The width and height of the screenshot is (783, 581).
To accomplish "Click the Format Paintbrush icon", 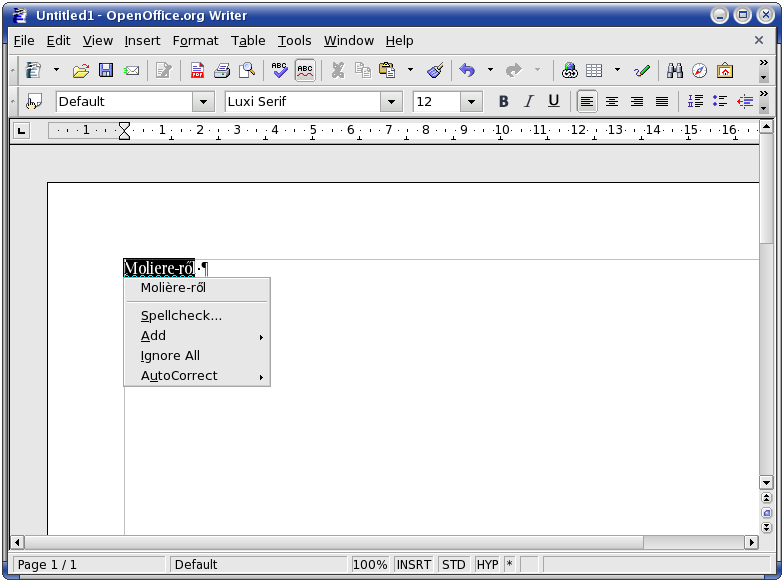I will [x=435, y=70].
